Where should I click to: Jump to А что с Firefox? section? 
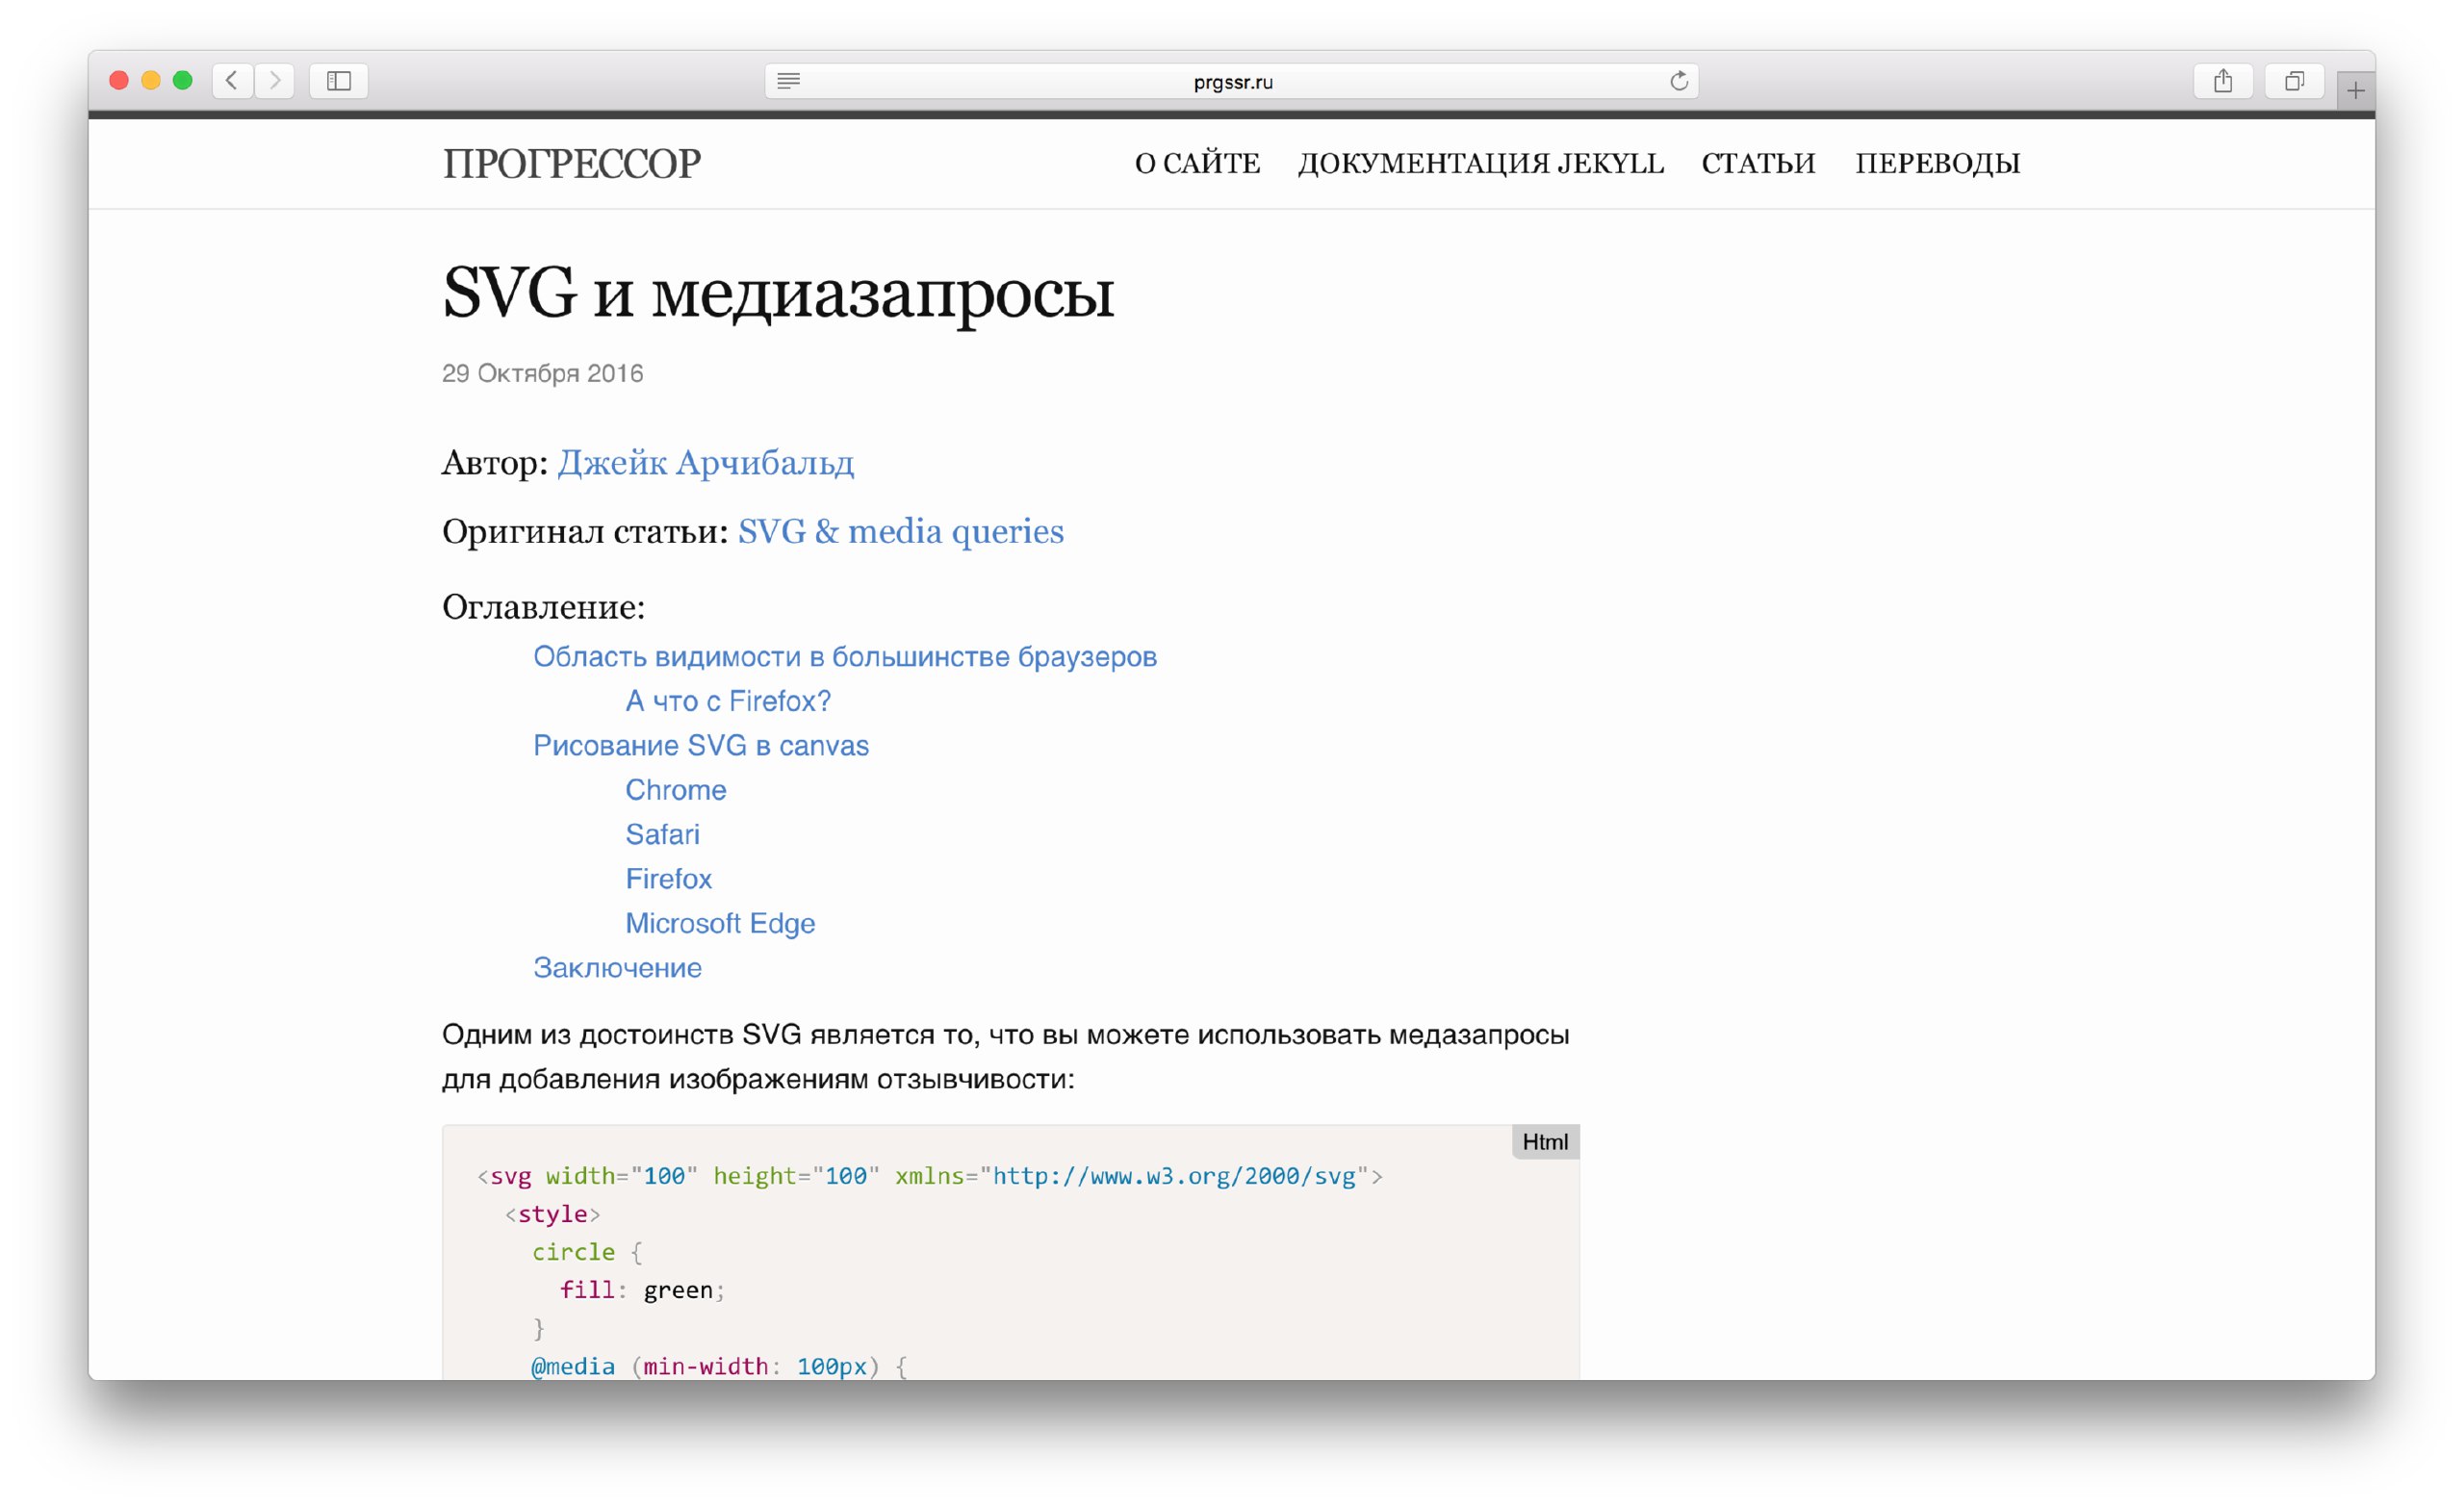click(x=728, y=701)
